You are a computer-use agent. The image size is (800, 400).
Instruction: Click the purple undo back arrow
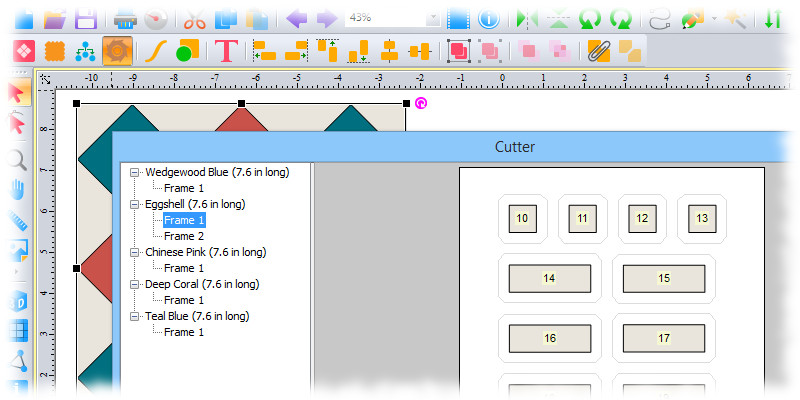pos(296,18)
